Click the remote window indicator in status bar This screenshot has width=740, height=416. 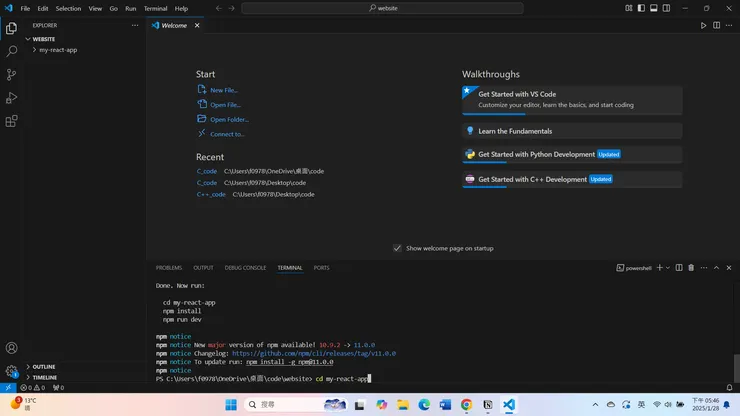click(x=8, y=388)
